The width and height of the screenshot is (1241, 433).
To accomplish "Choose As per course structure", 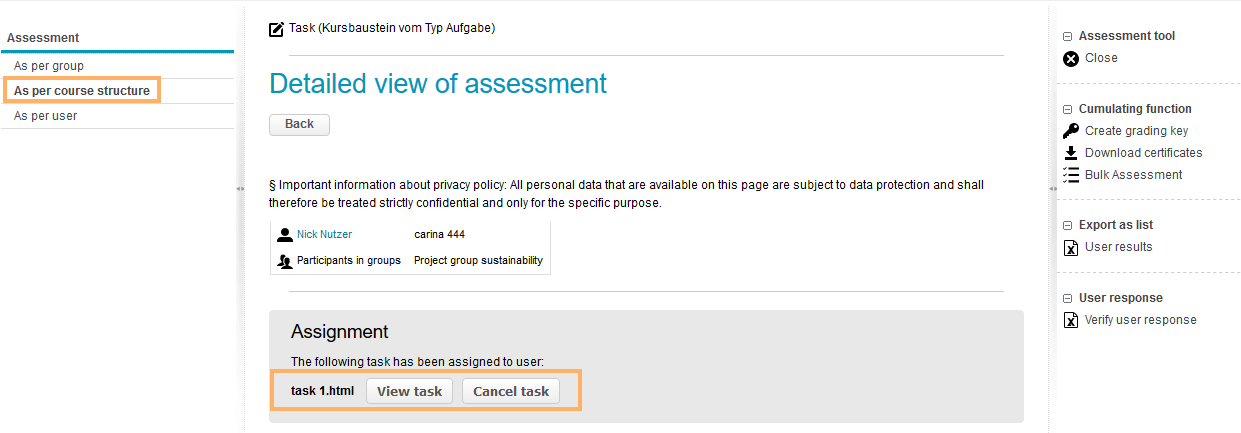I will pos(82,91).
